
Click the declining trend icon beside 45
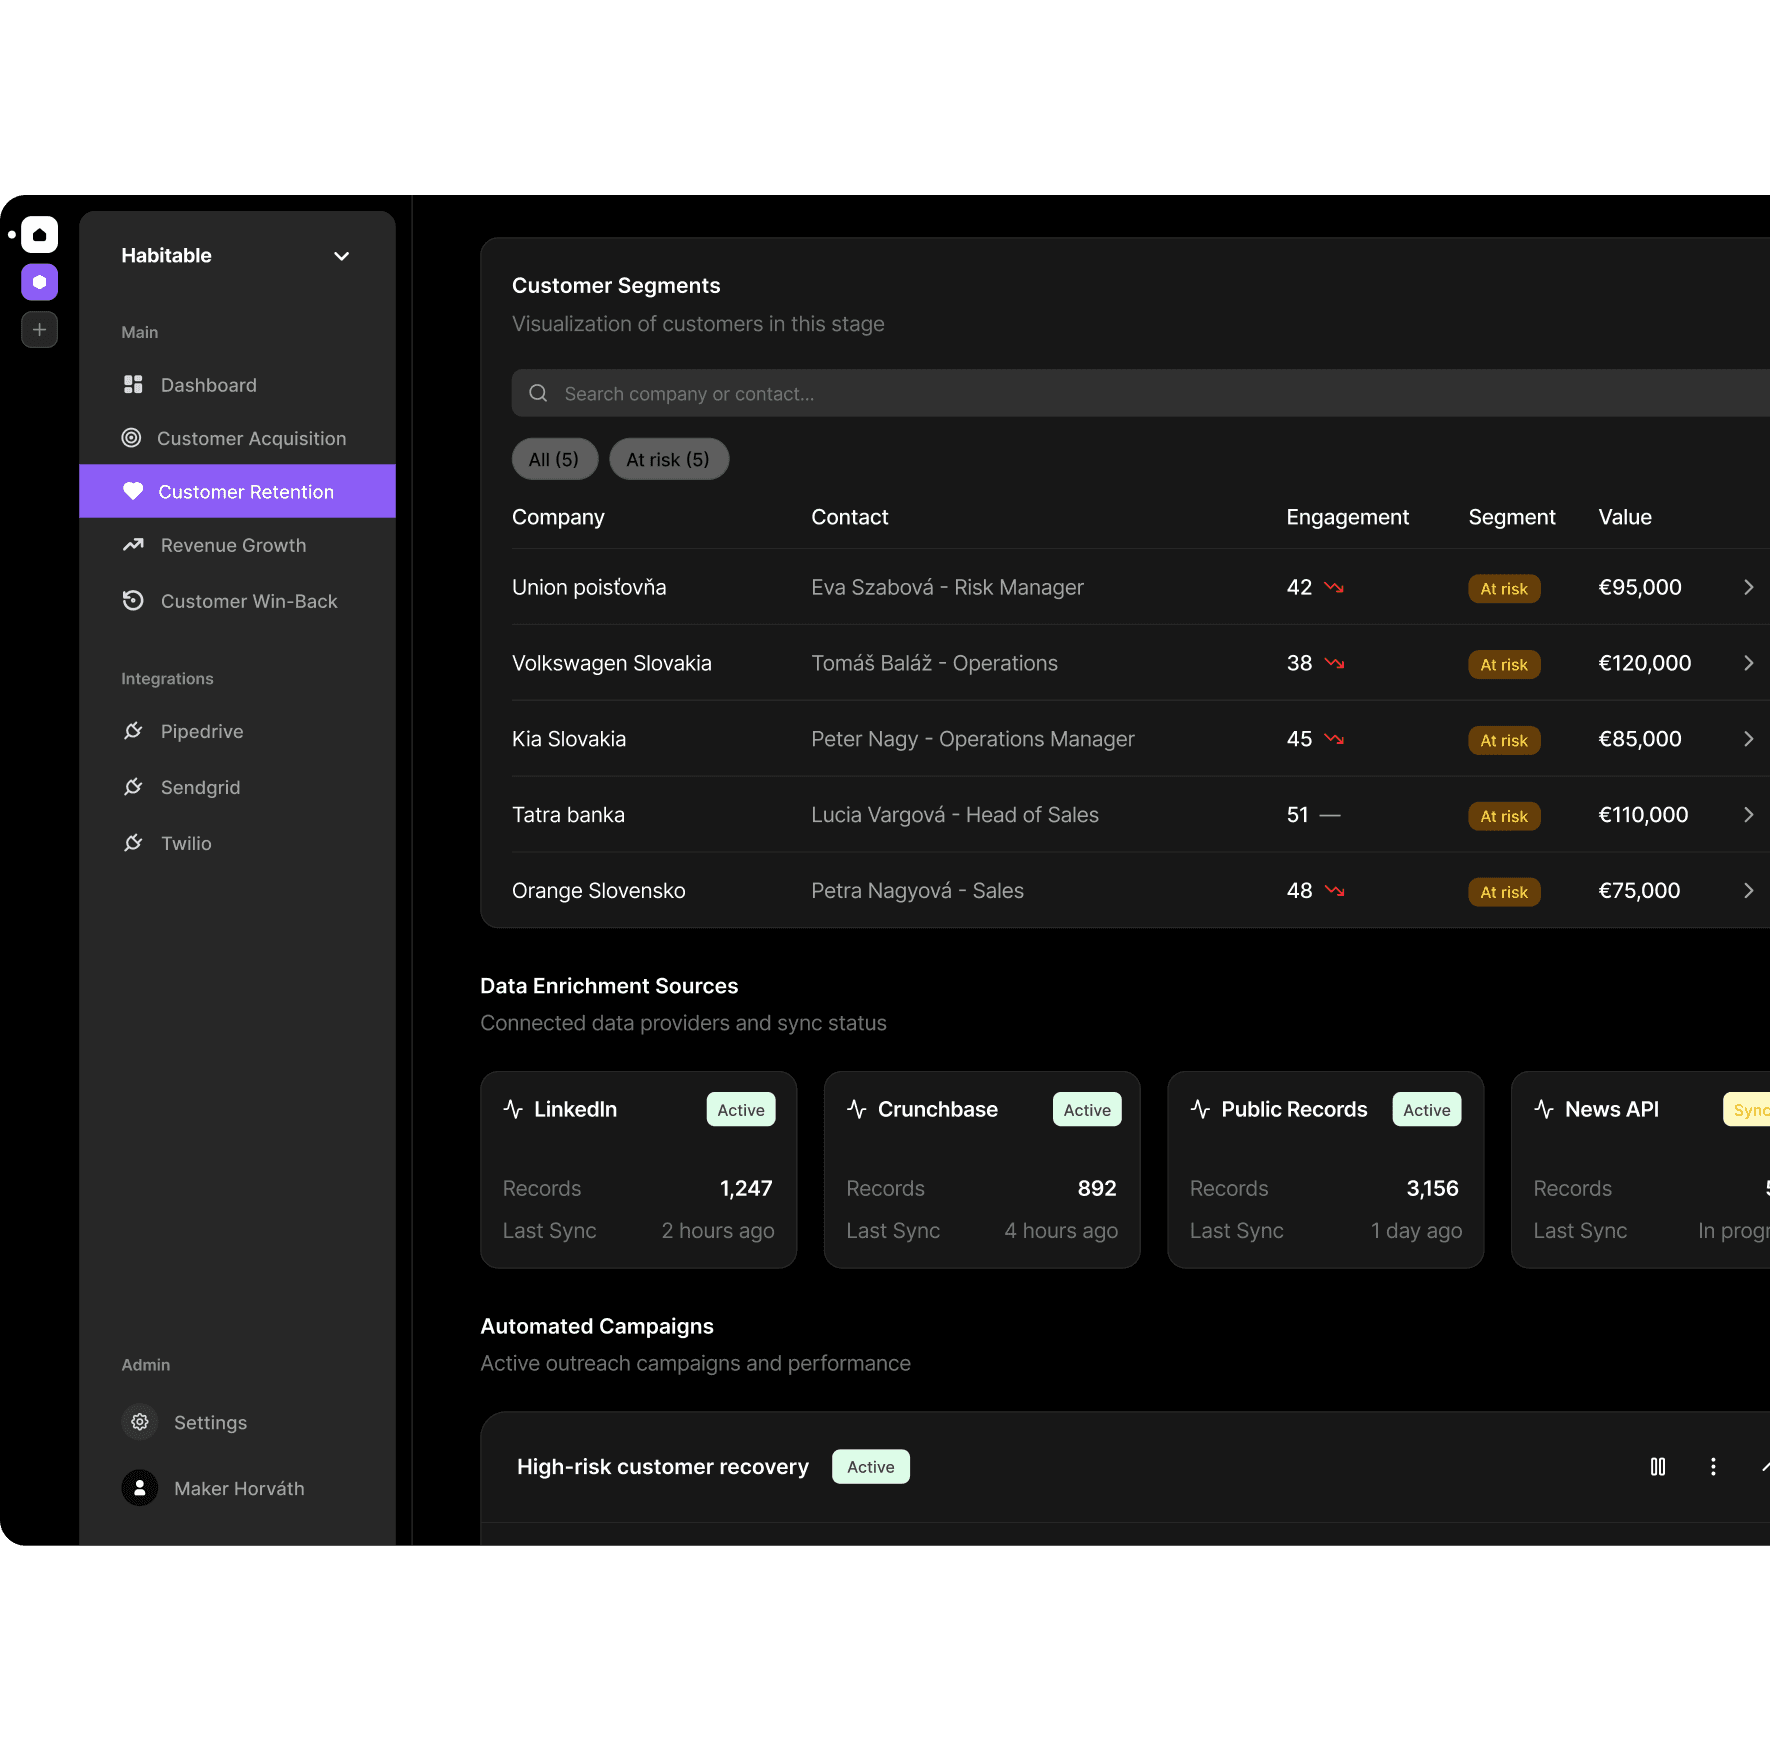pyautogui.click(x=1334, y=739)
